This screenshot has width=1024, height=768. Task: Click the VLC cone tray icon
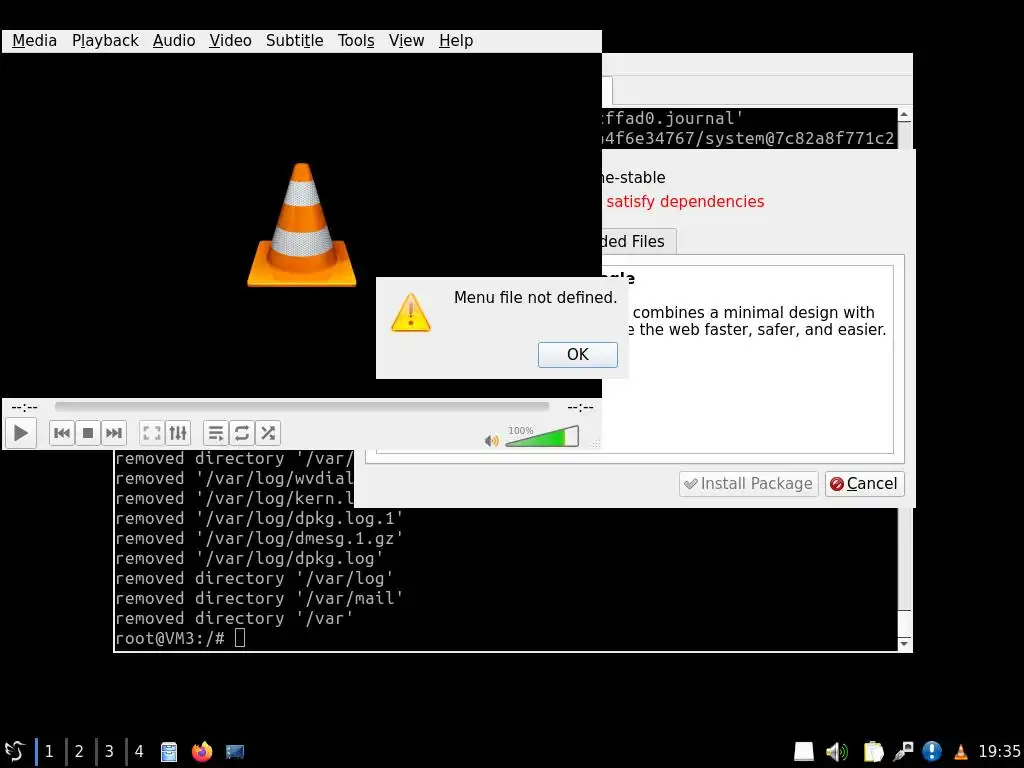[x=961, y=752]
